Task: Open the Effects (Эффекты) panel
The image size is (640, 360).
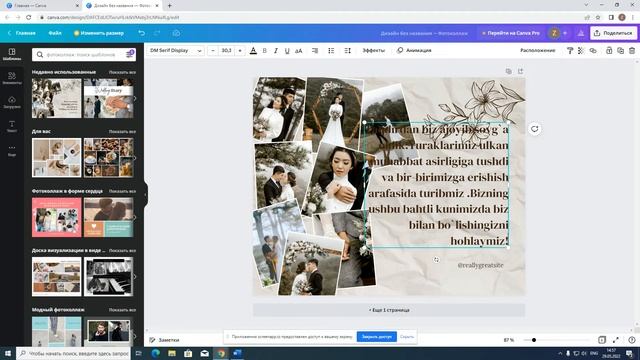Action: 373,51
